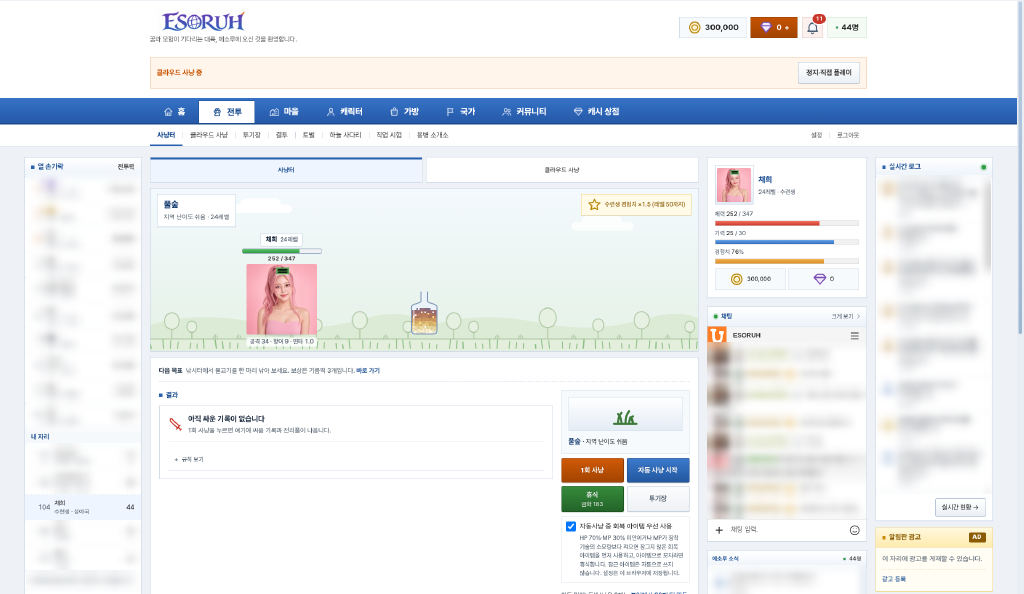1024x594 pixels.
Task: Click the plus icon in chat input
Action: [x=719, y=530]
